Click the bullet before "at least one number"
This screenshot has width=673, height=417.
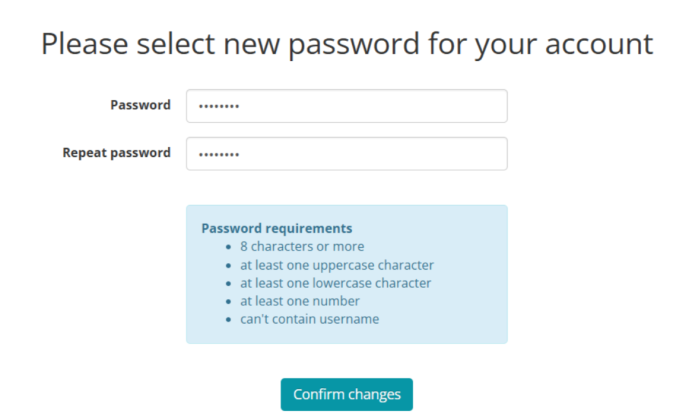coord(230,302)
